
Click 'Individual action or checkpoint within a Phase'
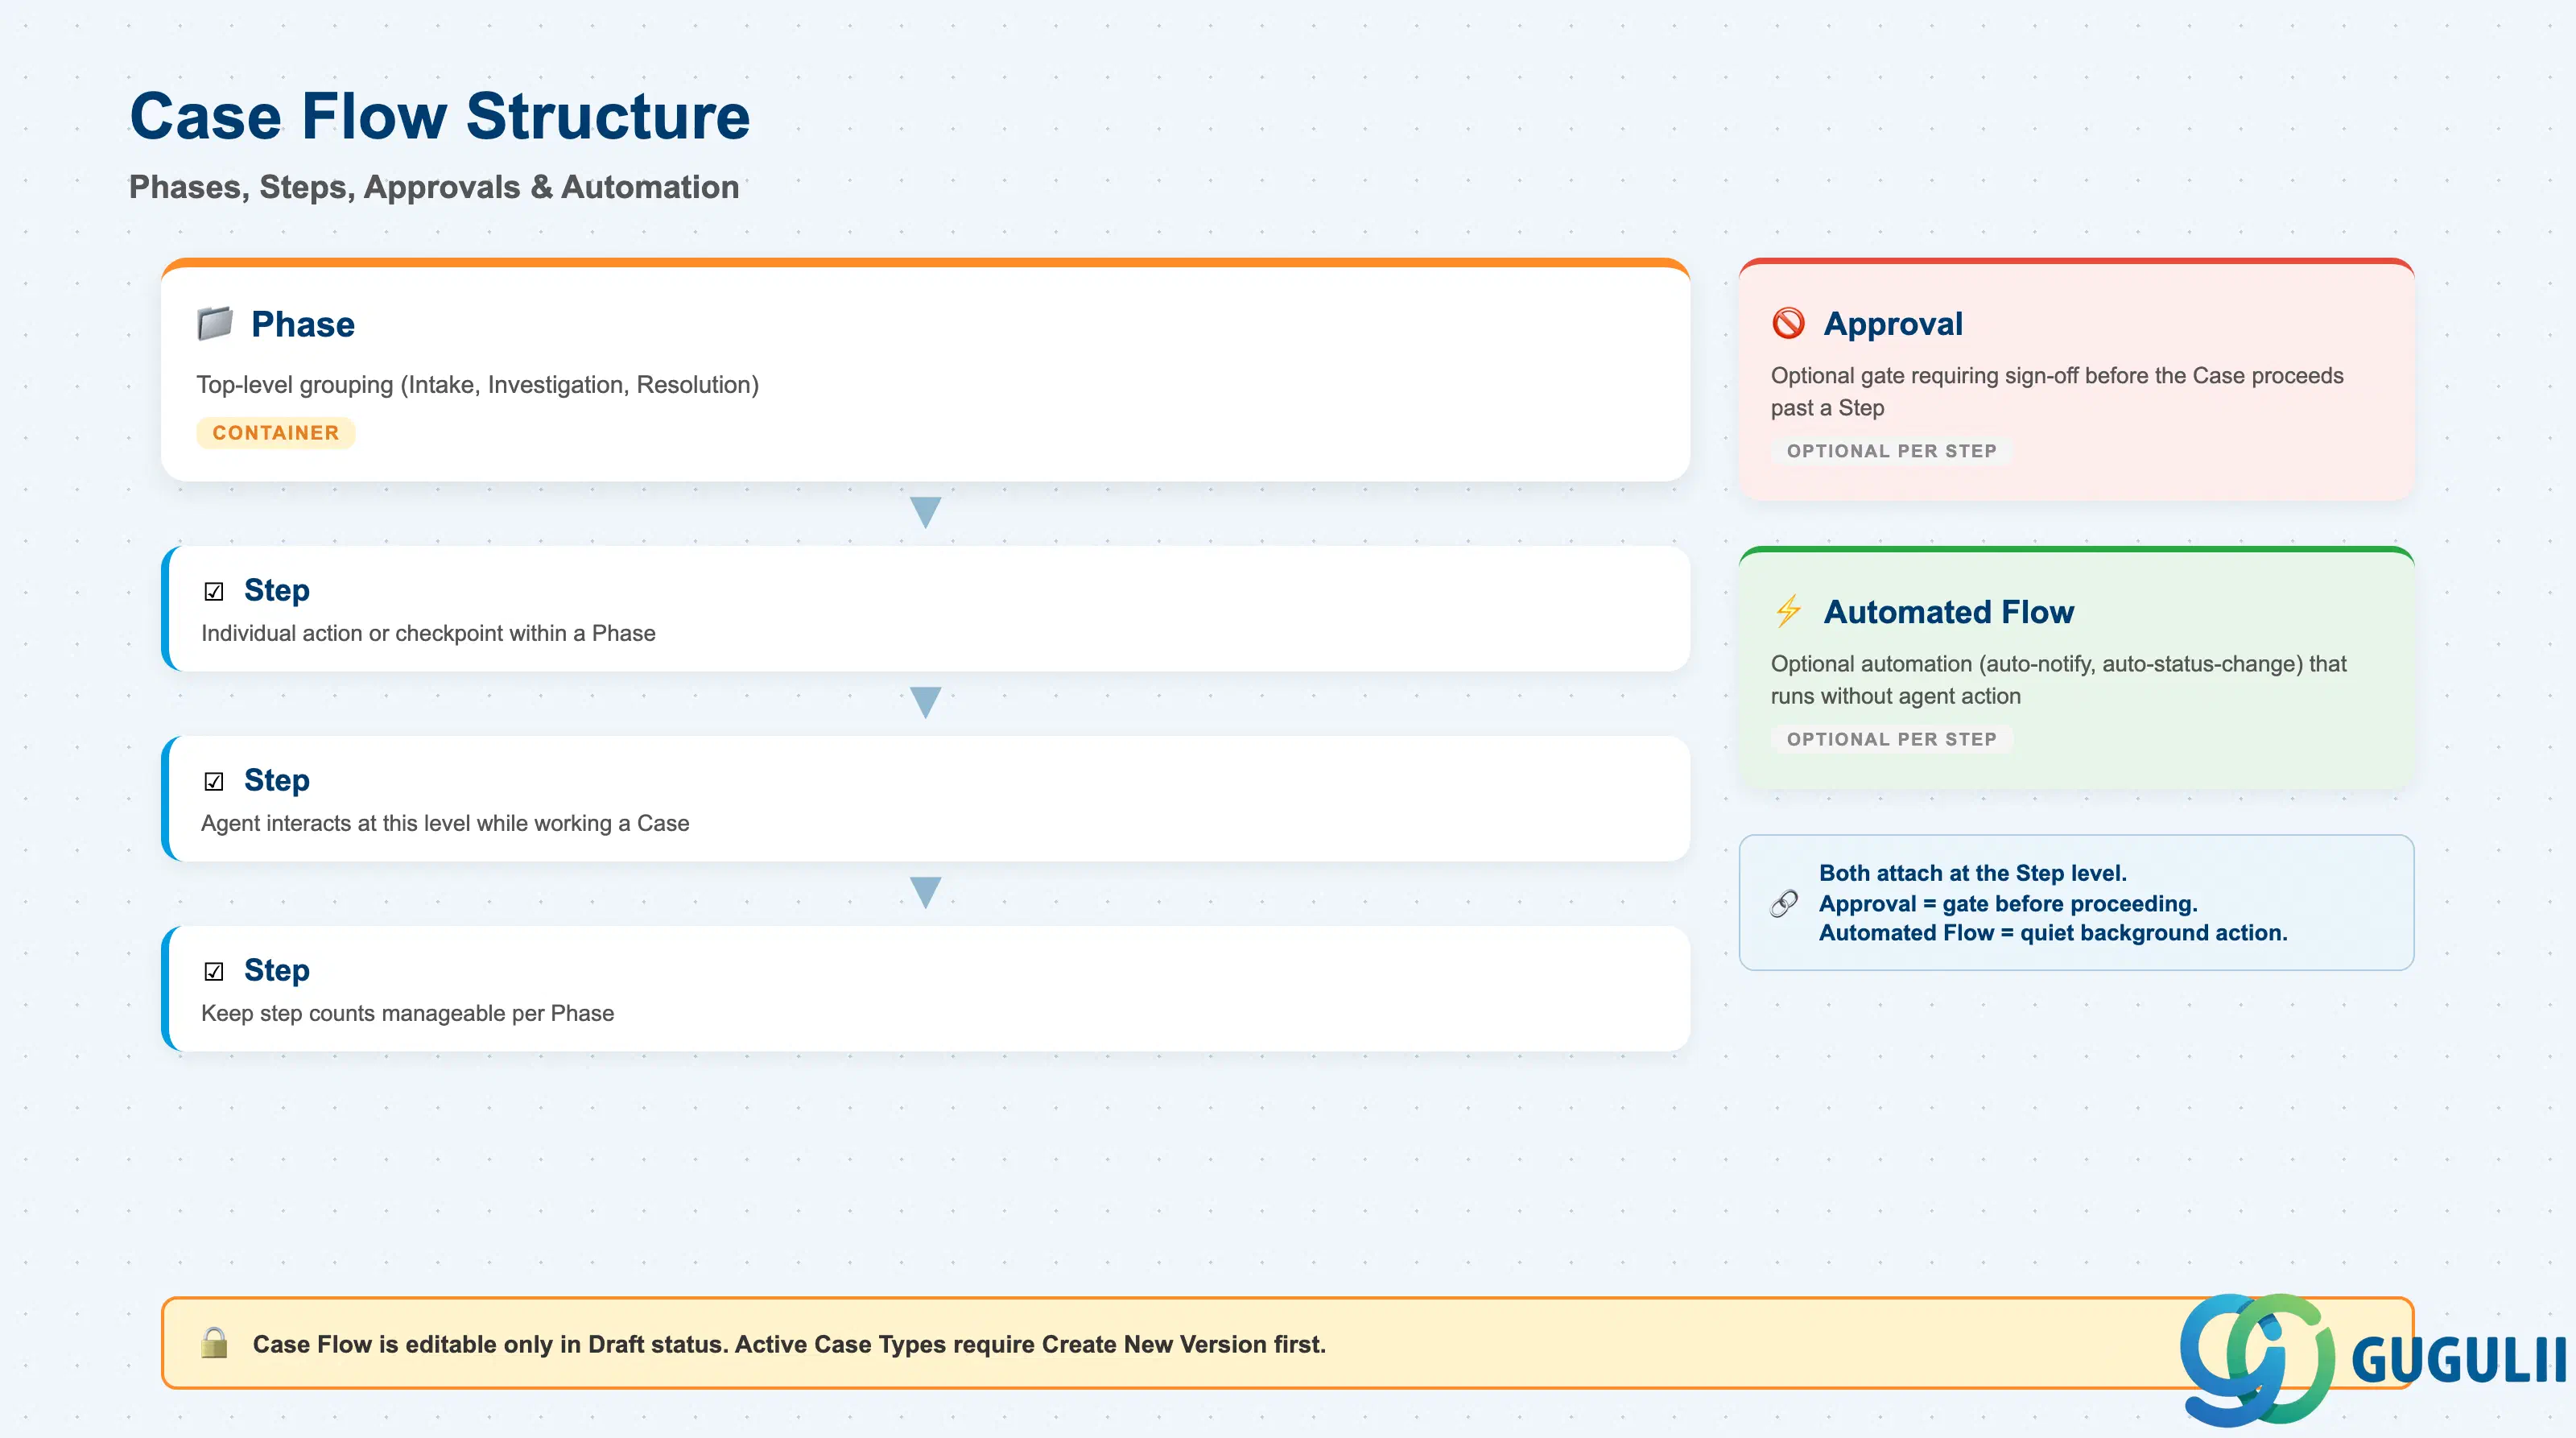click(x=428, y=633)
